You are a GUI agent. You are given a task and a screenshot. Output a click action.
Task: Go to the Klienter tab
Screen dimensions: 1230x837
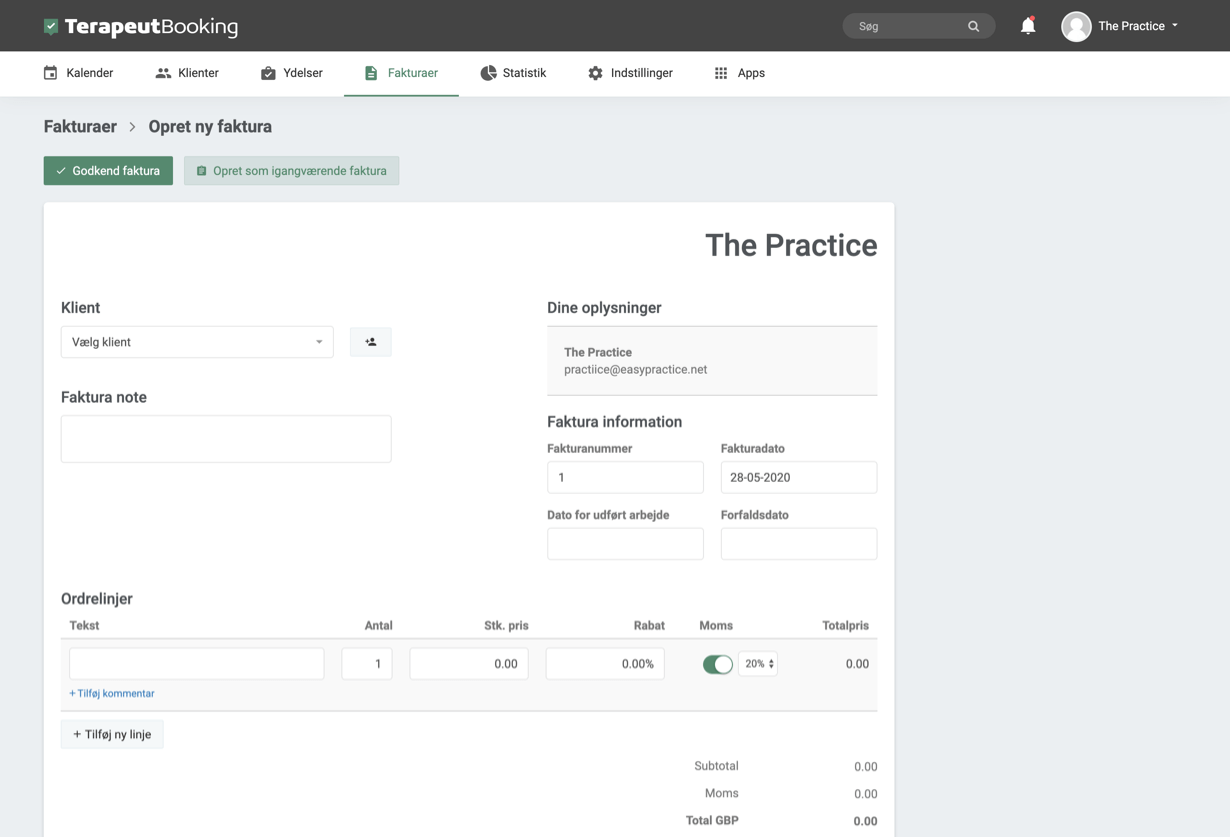187,73
